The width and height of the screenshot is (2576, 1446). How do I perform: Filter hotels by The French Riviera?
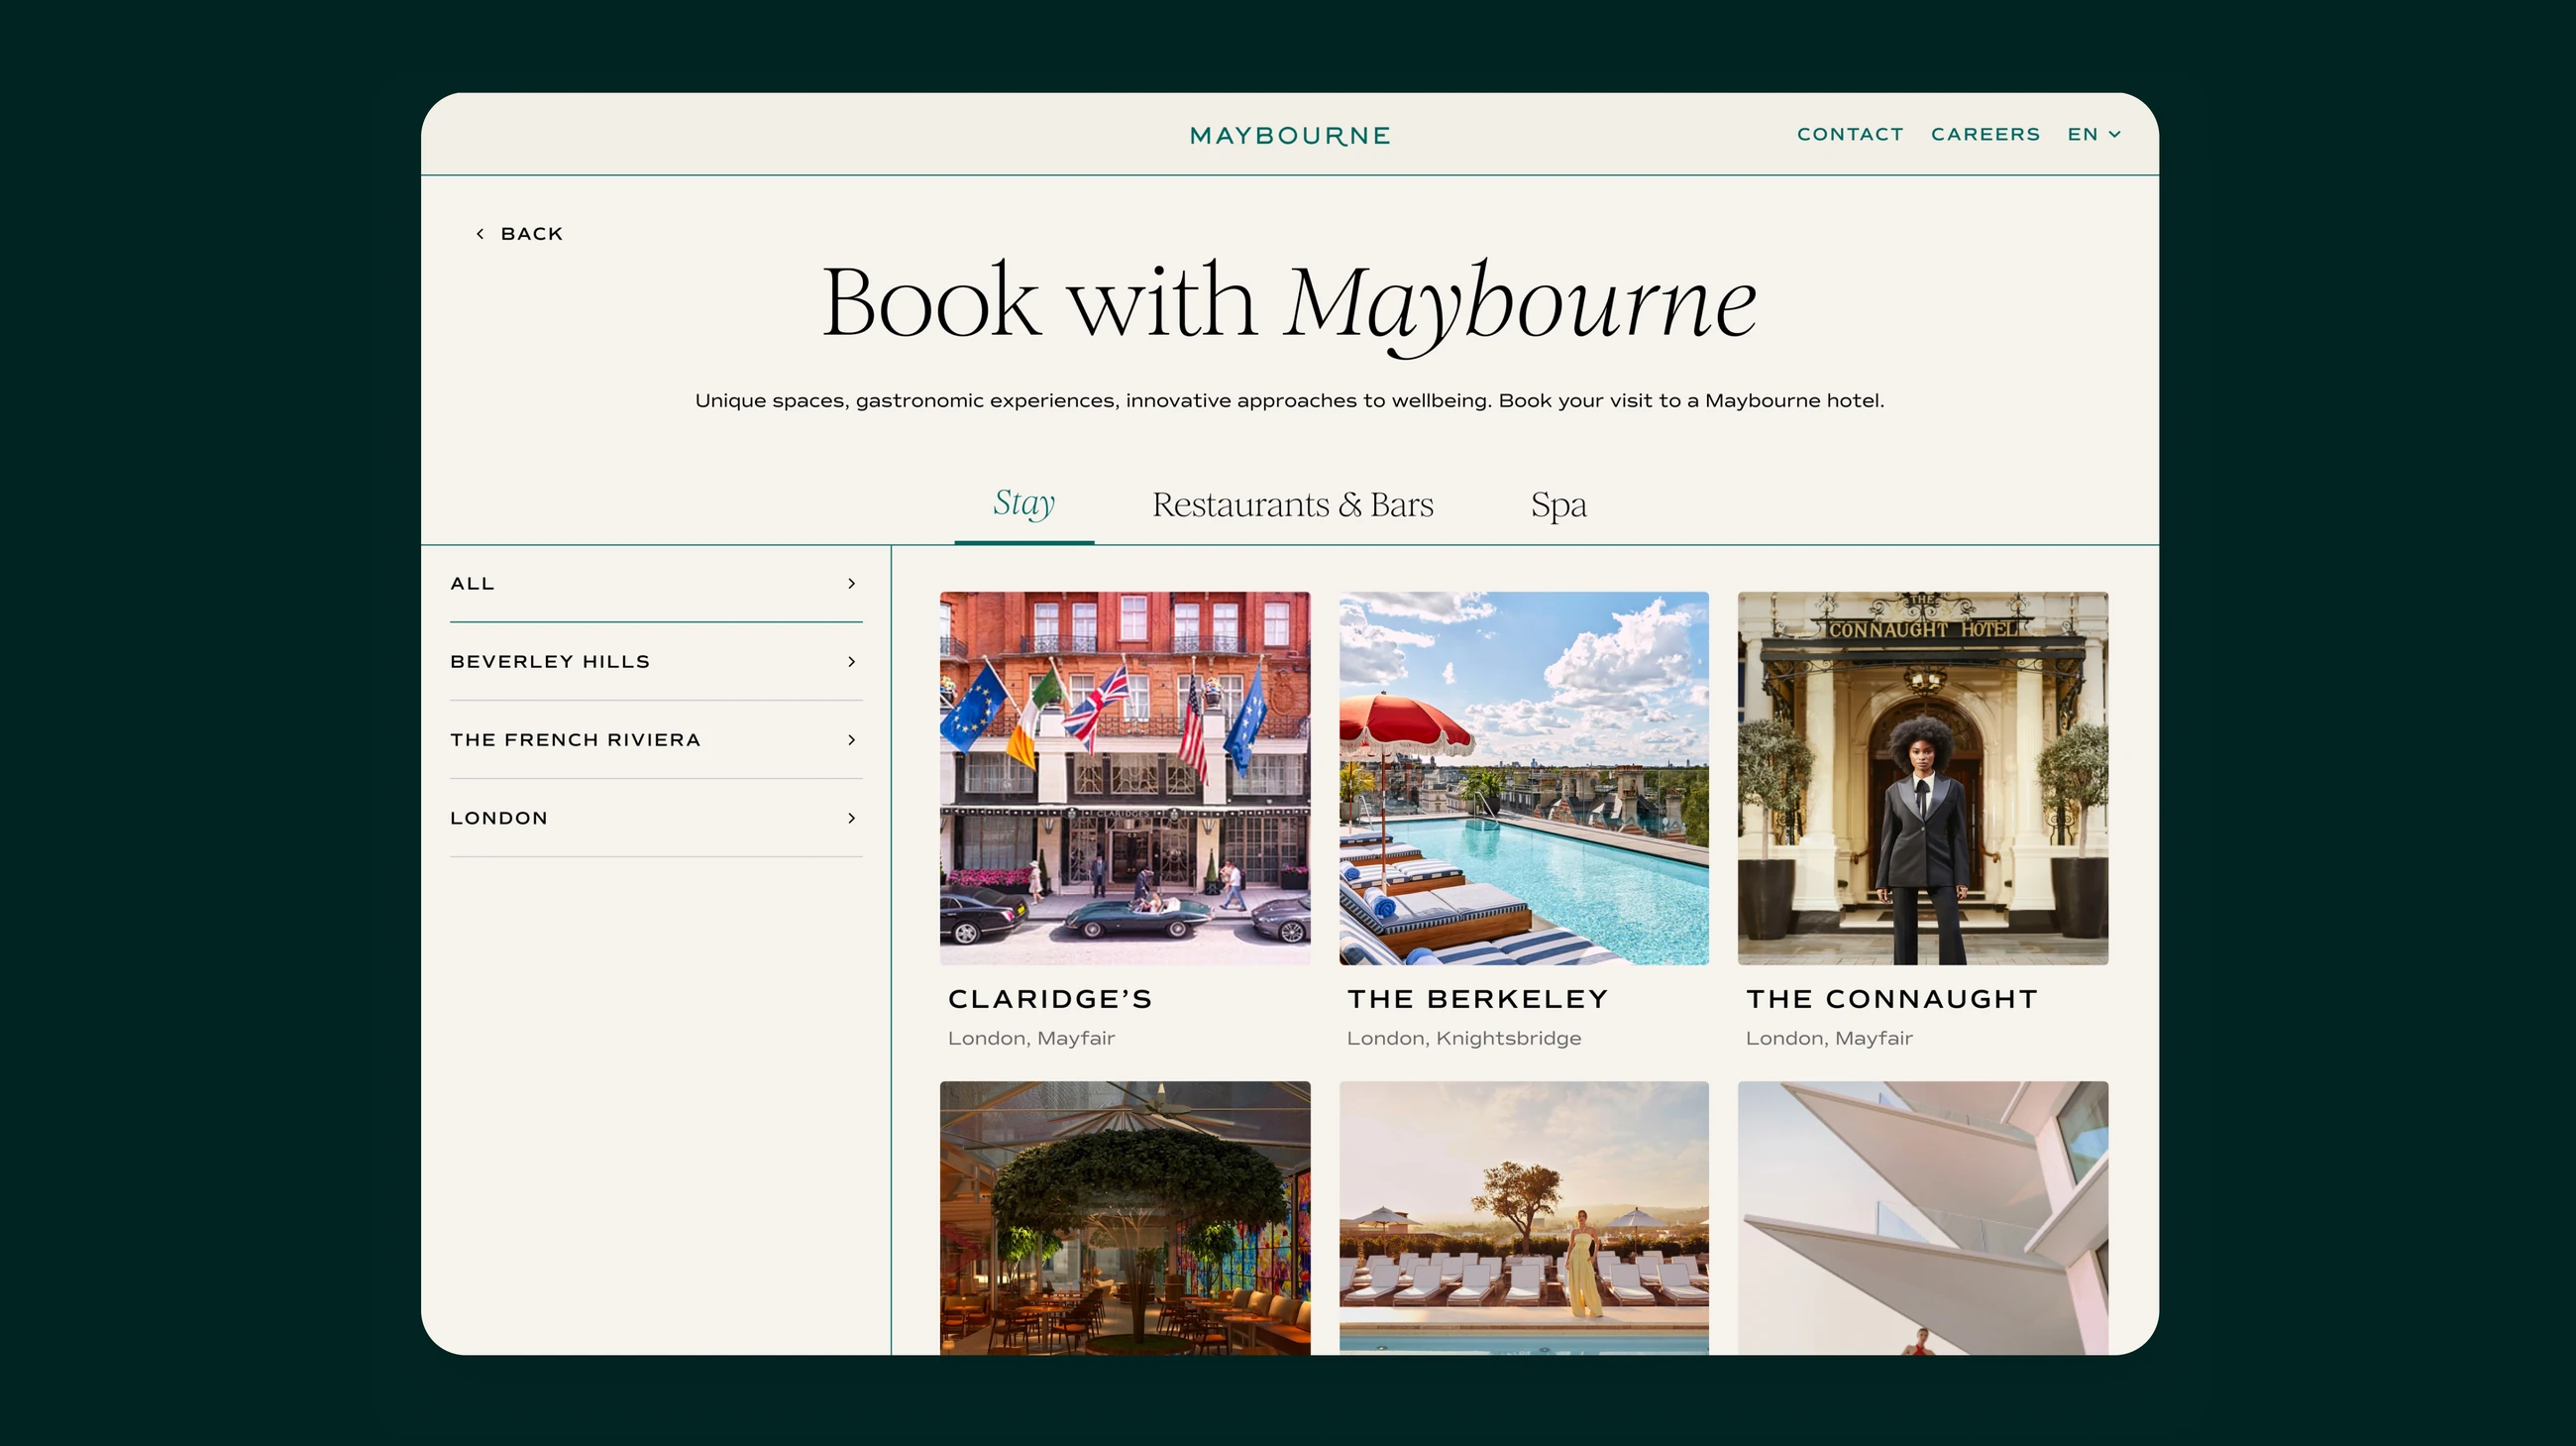click(x=656, y=739)
